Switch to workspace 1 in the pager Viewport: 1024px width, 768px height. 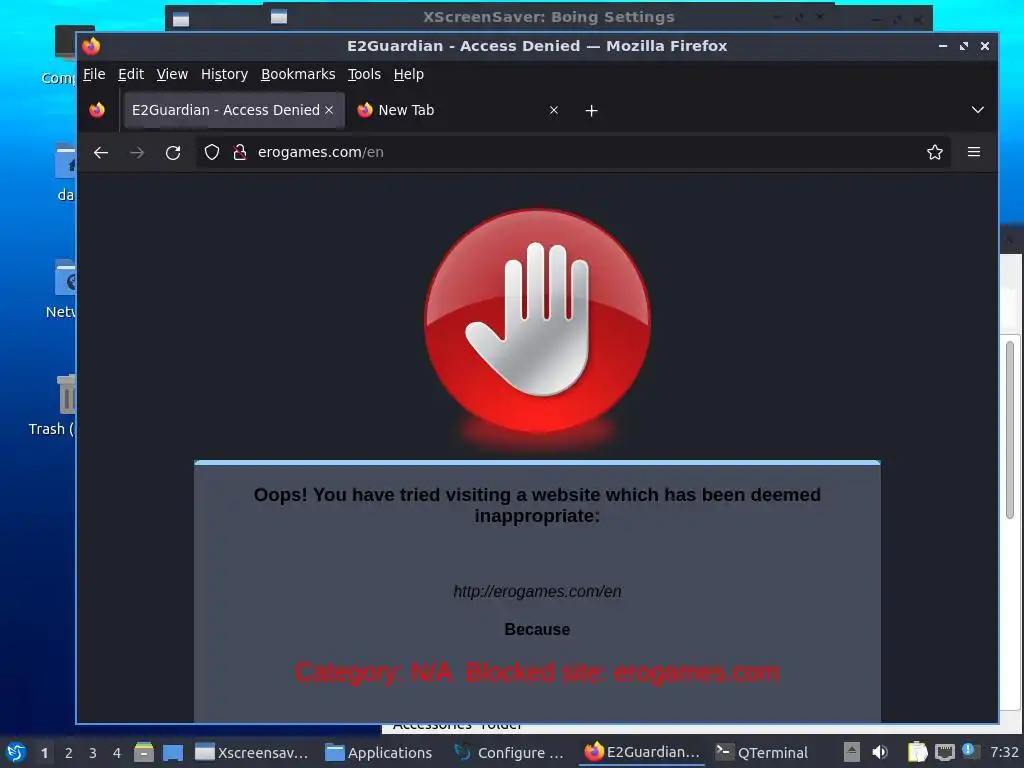(x=44, y=753)
